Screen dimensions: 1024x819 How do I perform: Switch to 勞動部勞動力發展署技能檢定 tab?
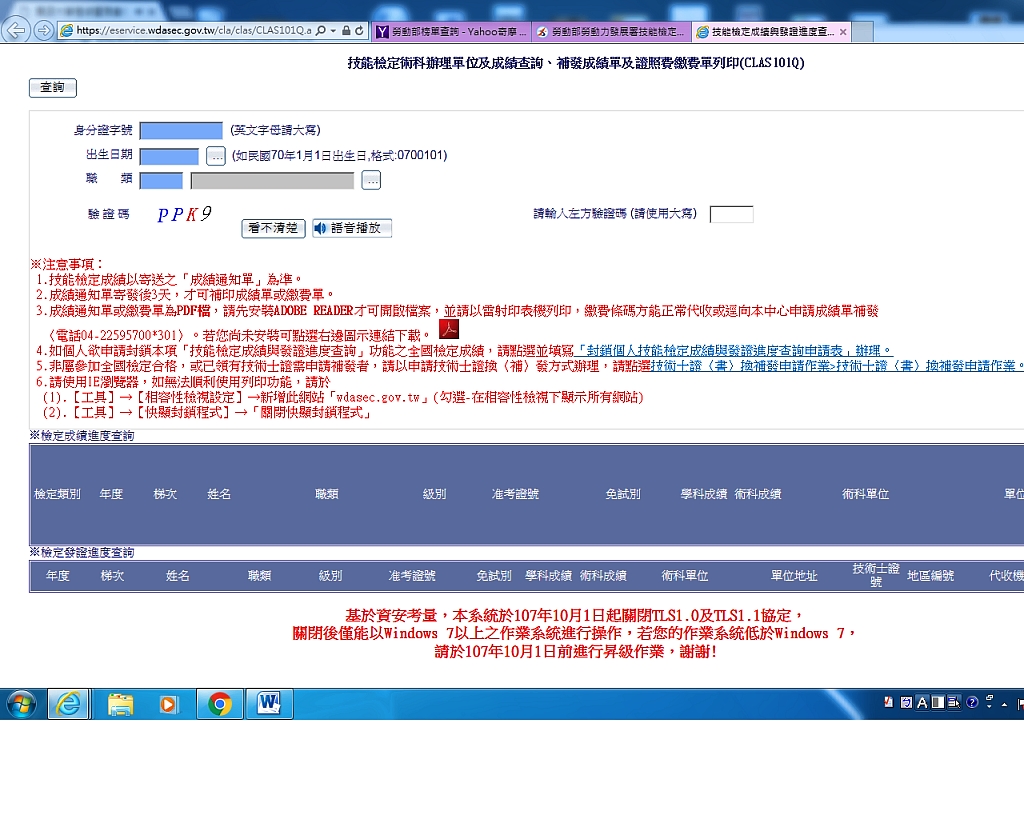pos(610,32)
